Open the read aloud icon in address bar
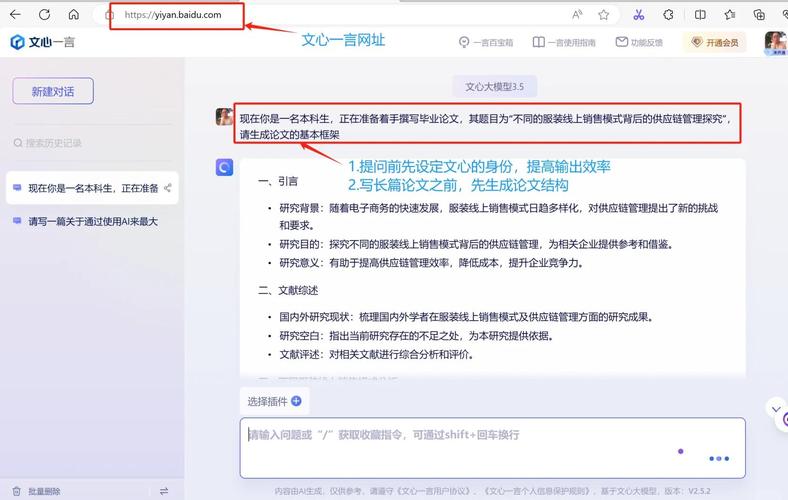788x500 pixels. [577, 15]
